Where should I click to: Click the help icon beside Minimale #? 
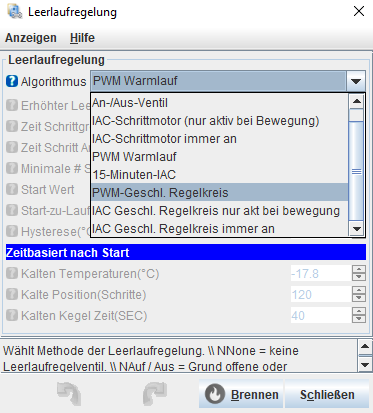click(x=12, y=168)
